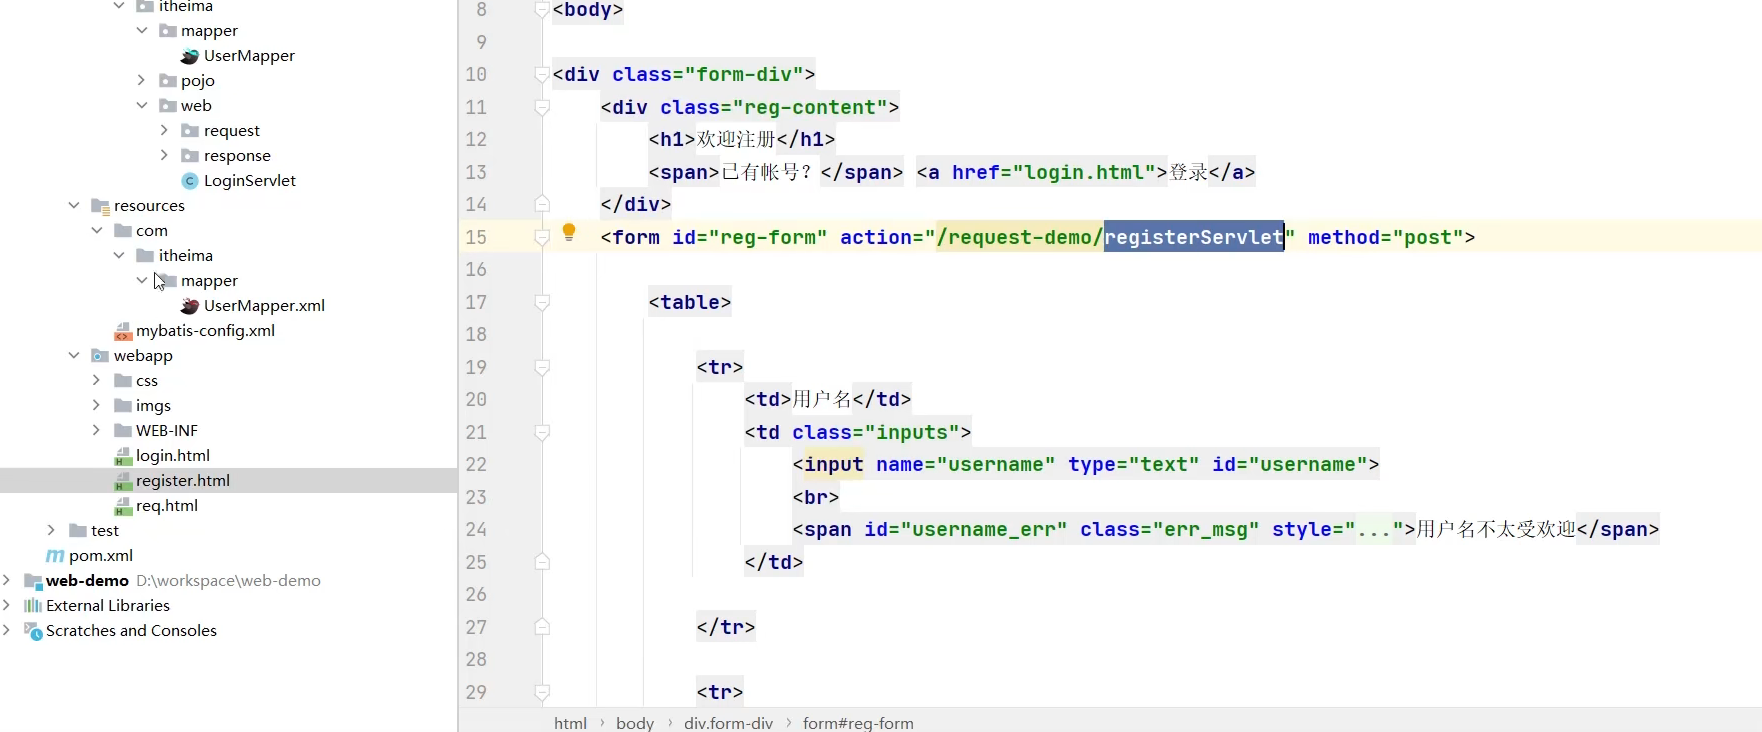Click the web-demo module icon
Viewport: 1762px width, 732px height.
[33, 581]
